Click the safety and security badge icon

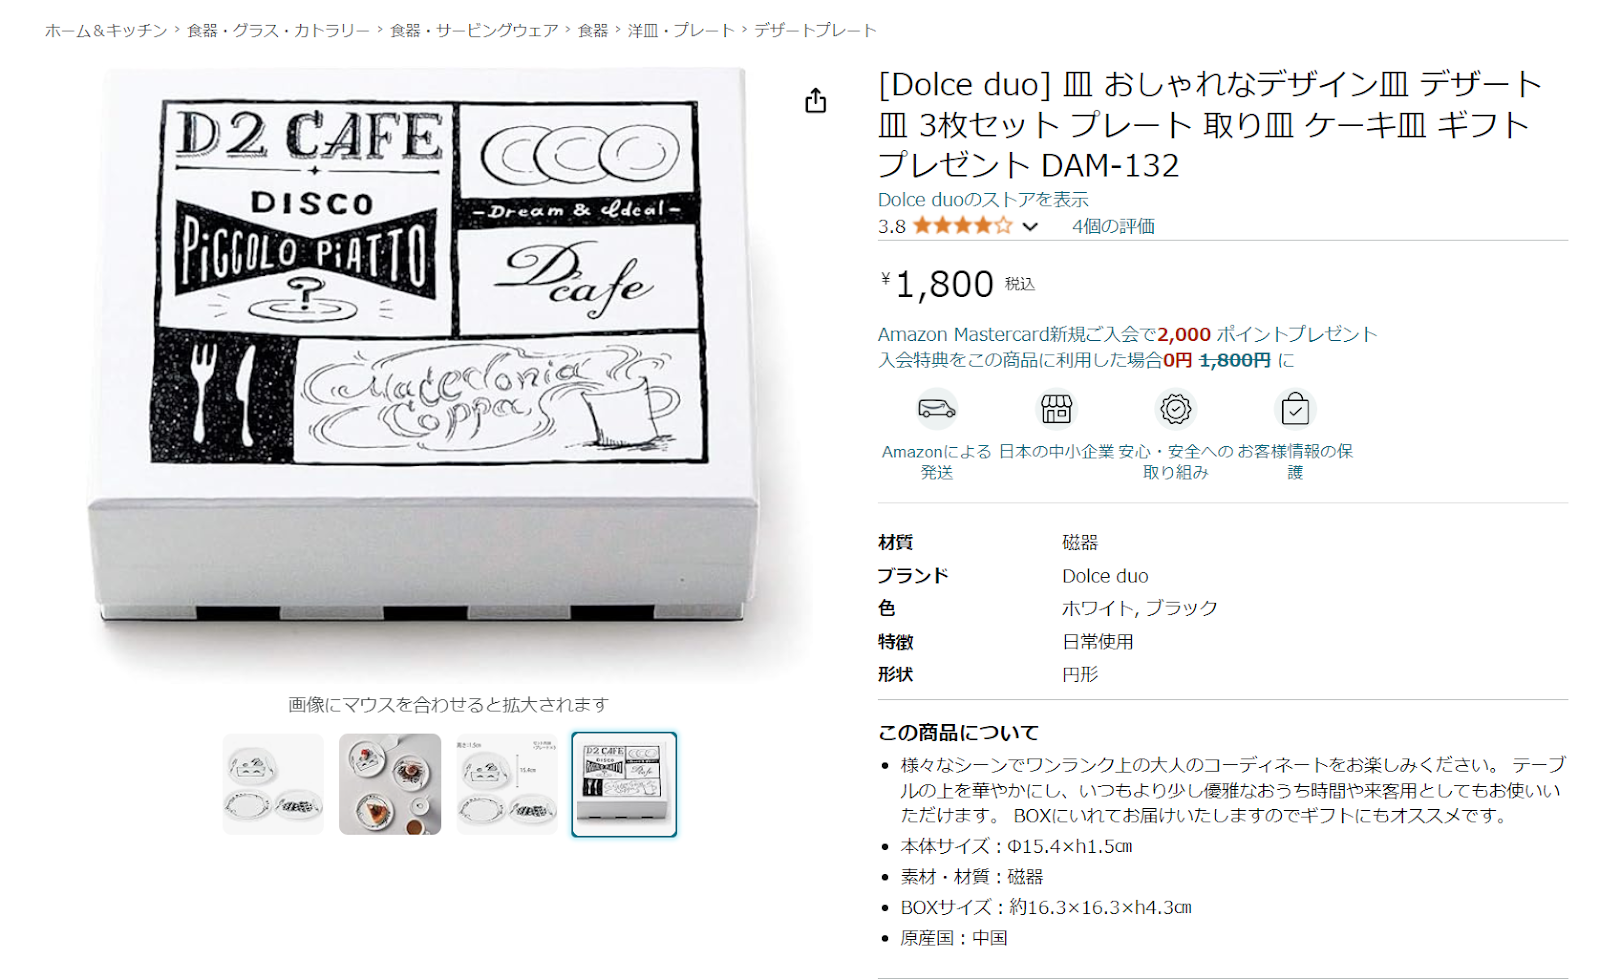point(1176,409)
